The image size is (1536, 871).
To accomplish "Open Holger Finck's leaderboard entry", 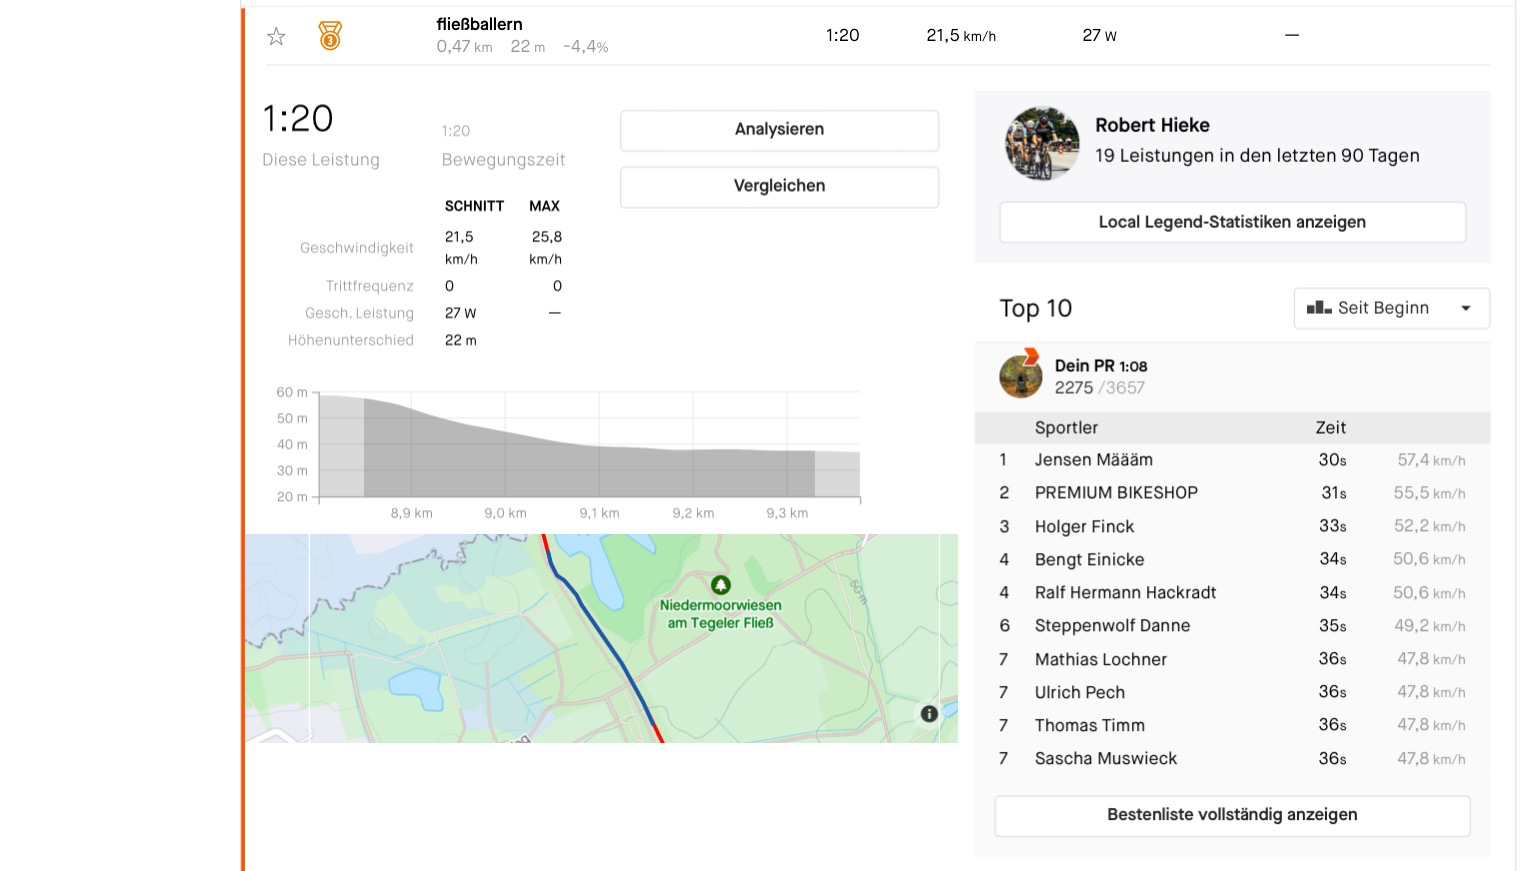I will [x=1084, y=527].
